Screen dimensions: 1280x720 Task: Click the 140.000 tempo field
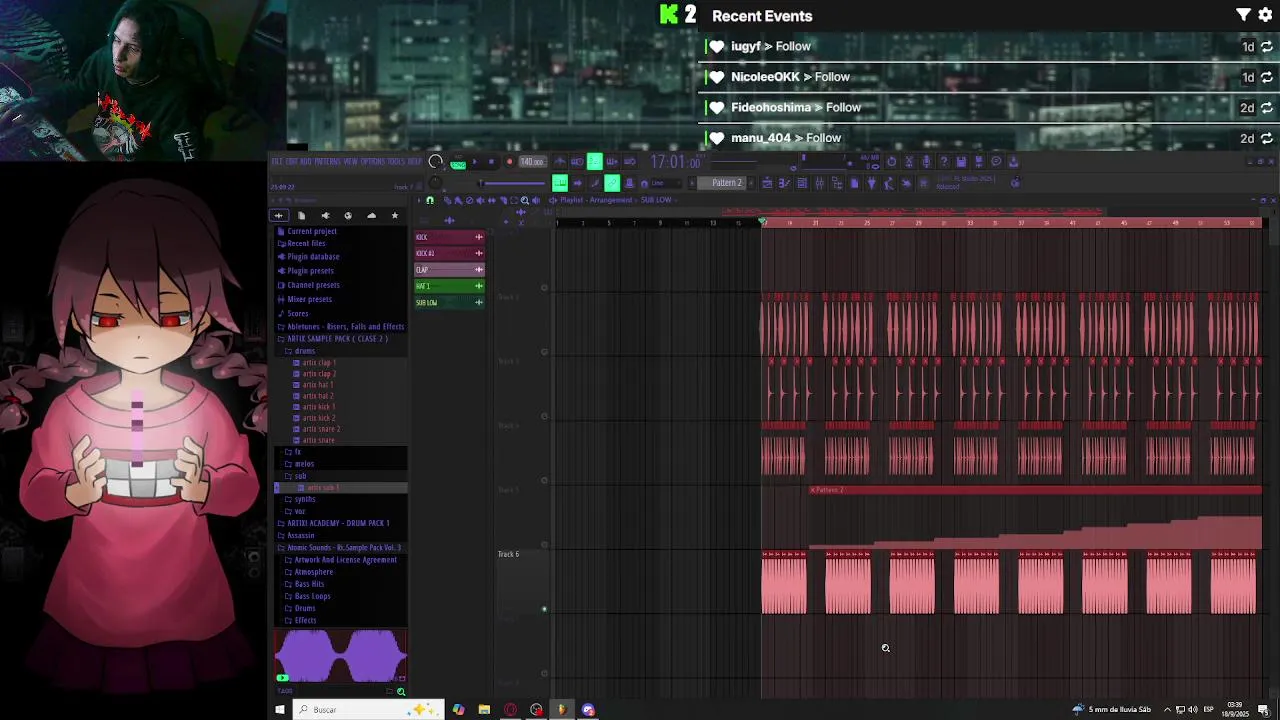click(x=533, y=162)
